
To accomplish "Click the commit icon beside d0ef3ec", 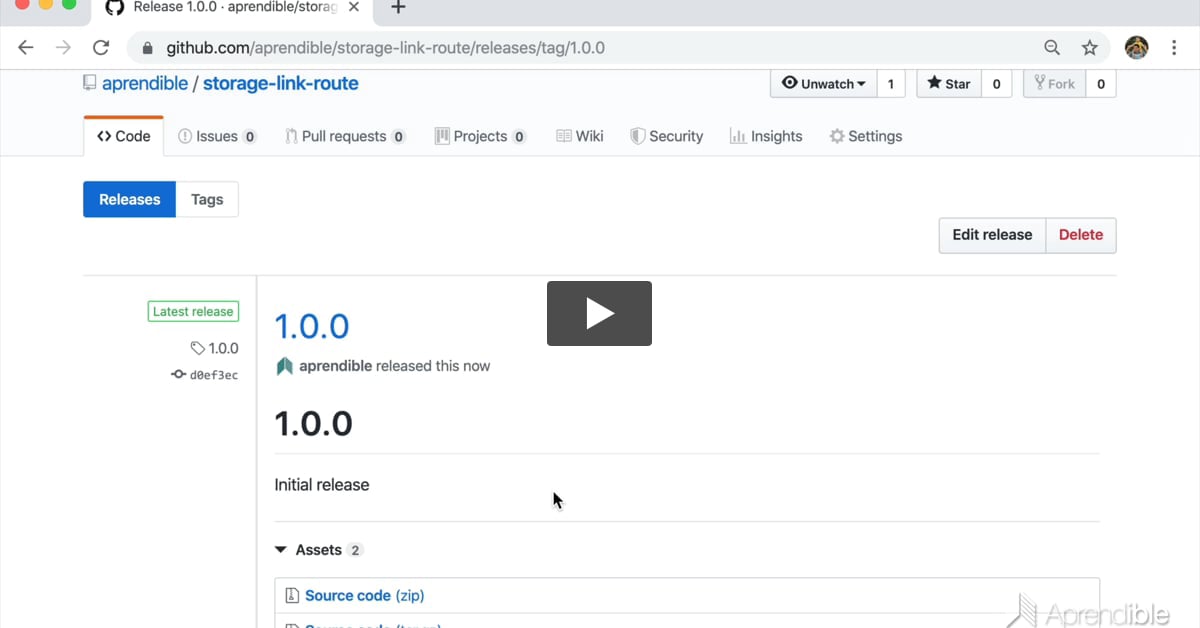I will point(178,374).
